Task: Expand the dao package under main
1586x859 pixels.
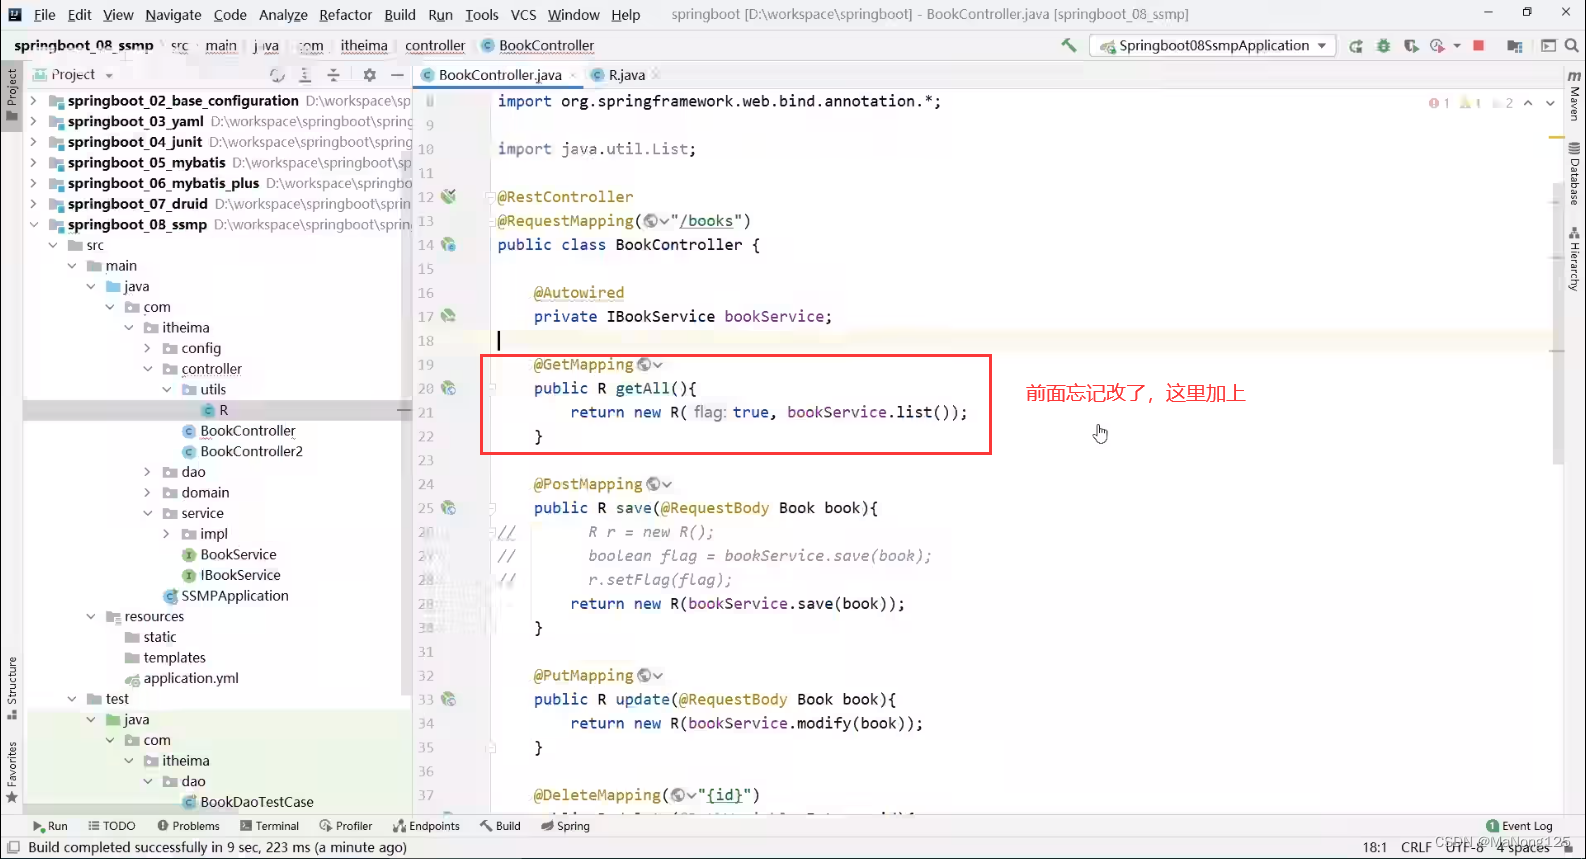Action: click(x=147, y=472)
